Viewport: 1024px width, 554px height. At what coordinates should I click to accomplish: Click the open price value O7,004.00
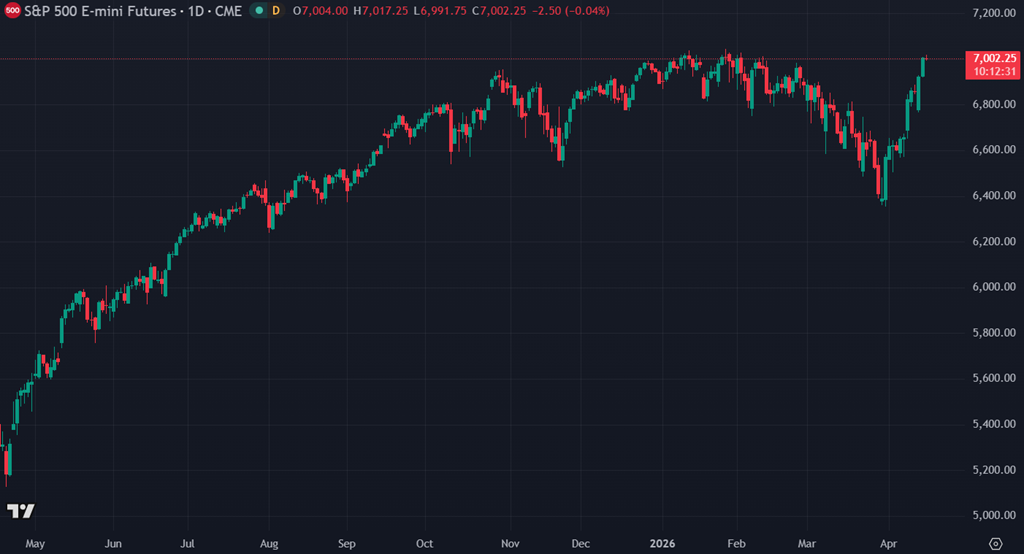point(320,11)
